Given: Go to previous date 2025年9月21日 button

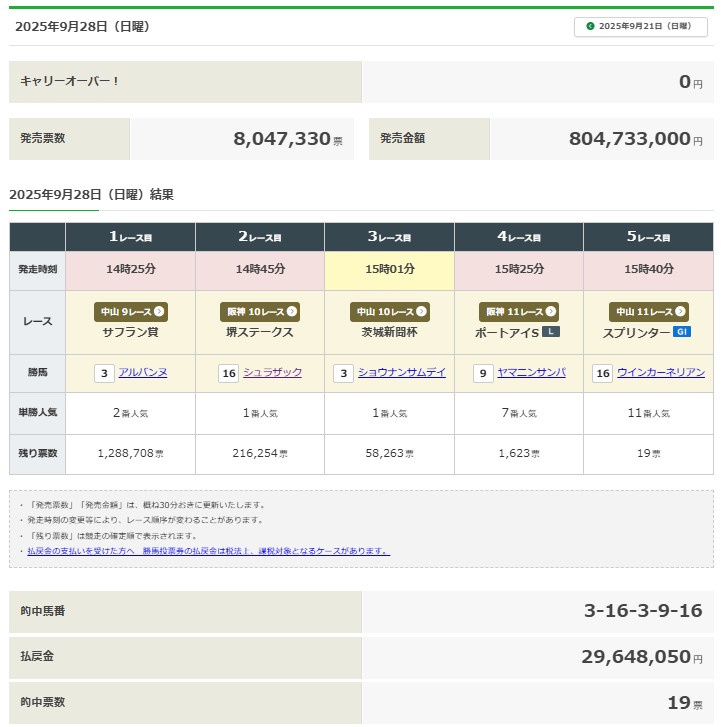Looking at the screenshot, I should tap(640, 27).
